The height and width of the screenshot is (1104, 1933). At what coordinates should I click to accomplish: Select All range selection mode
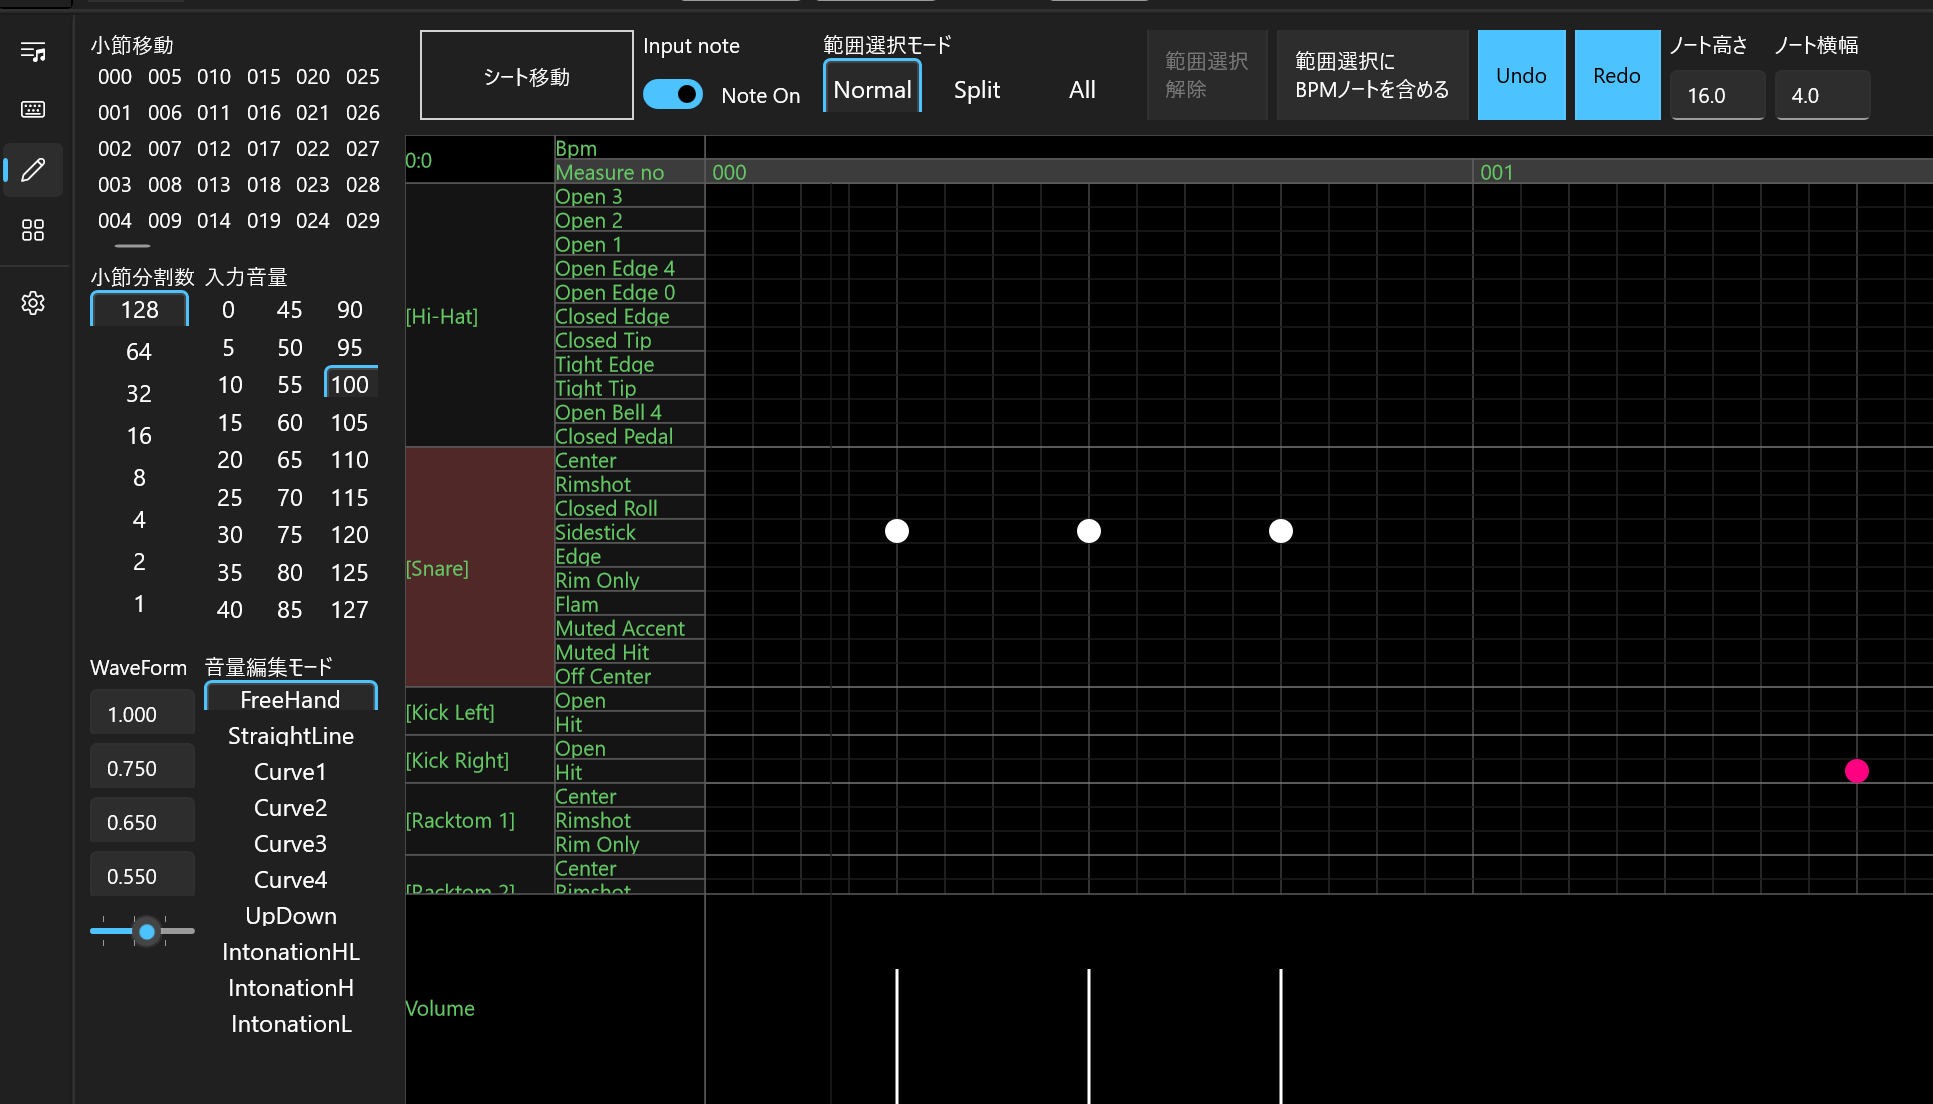[1082, 90]
